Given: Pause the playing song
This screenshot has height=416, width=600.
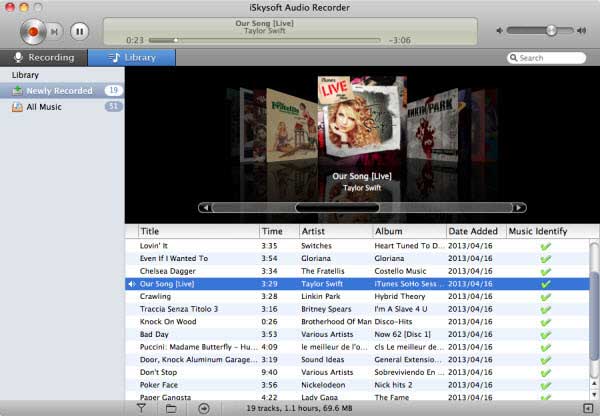Looking at the screenshot, I should [x=80, y=31].
